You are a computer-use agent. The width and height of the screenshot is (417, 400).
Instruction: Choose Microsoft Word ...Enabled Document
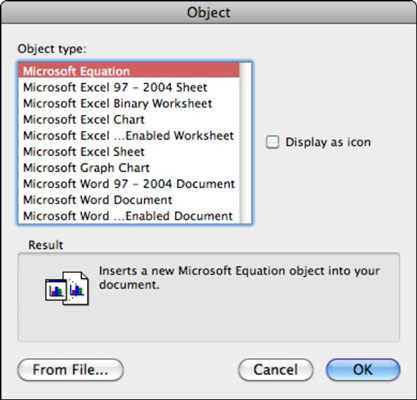point(129,215)
